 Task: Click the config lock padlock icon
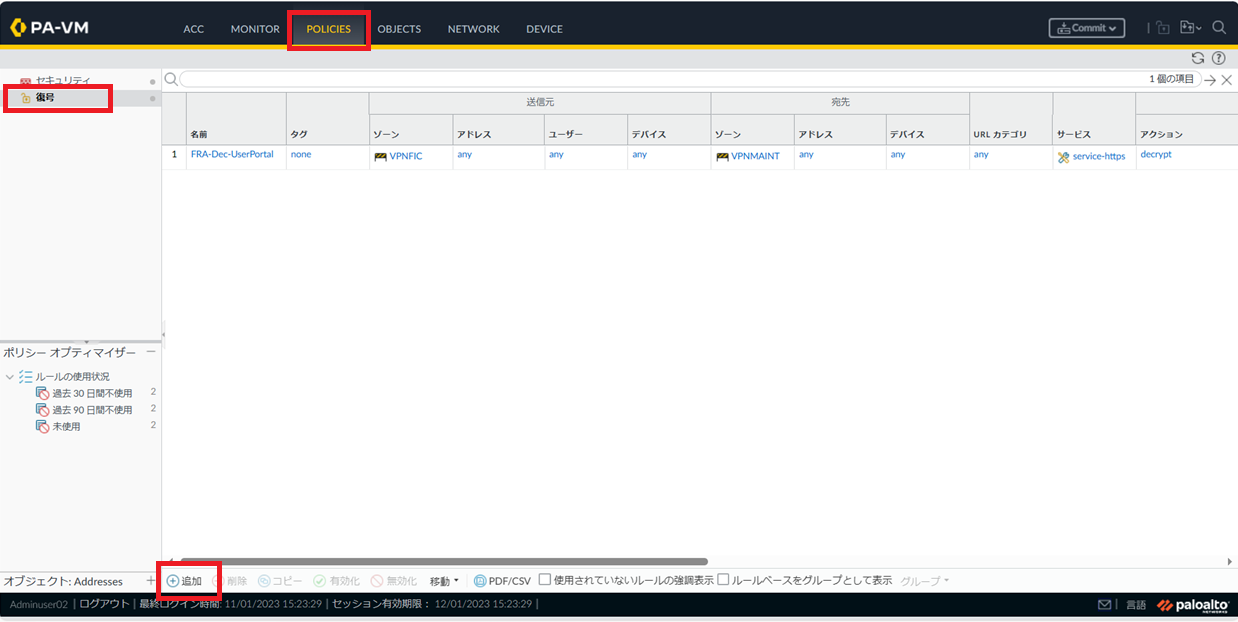[1163, 28]
